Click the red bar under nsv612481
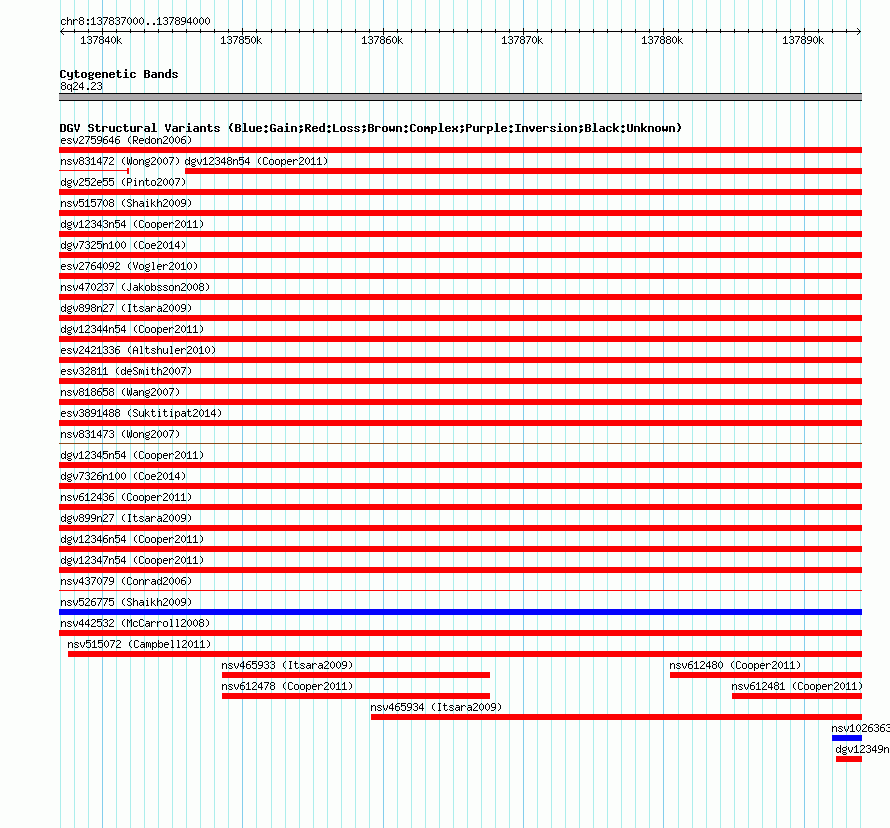 (x=797, y=696)
